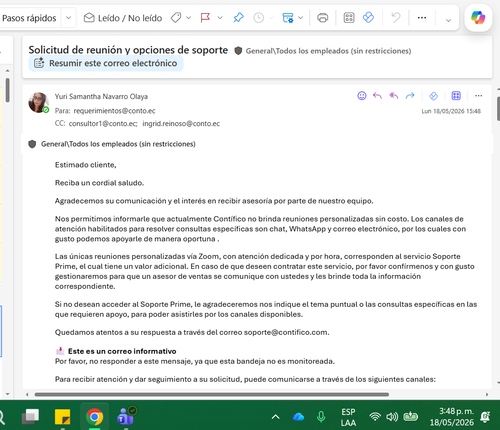Open the snooze clock dropdown arrow
The height and width of the screenshot is (430, 500).
[271, 18]
